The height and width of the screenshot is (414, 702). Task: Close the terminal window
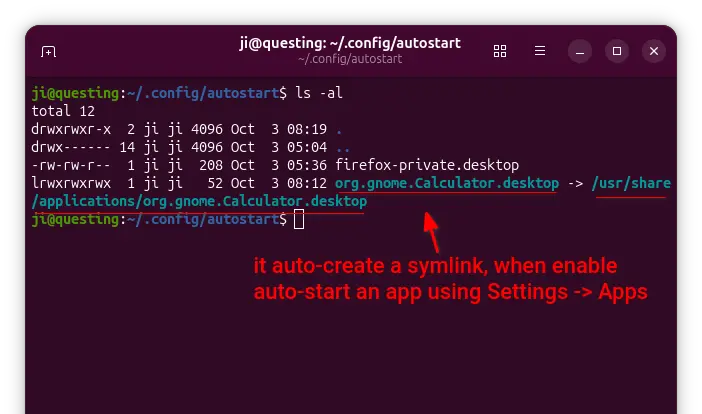pos(653,51)
